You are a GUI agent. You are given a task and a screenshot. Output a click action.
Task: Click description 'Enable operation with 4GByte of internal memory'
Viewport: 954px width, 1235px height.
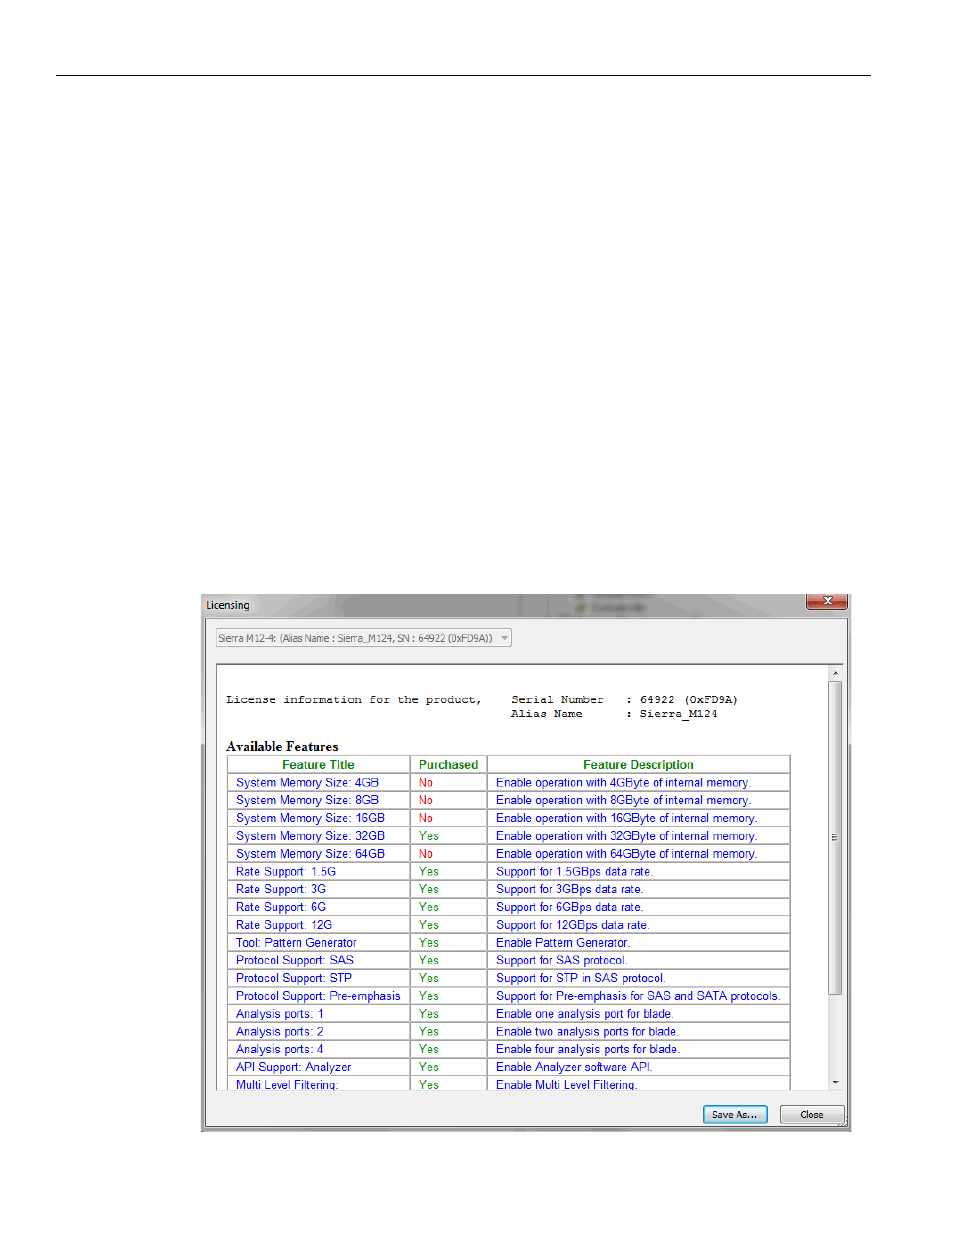623,783
